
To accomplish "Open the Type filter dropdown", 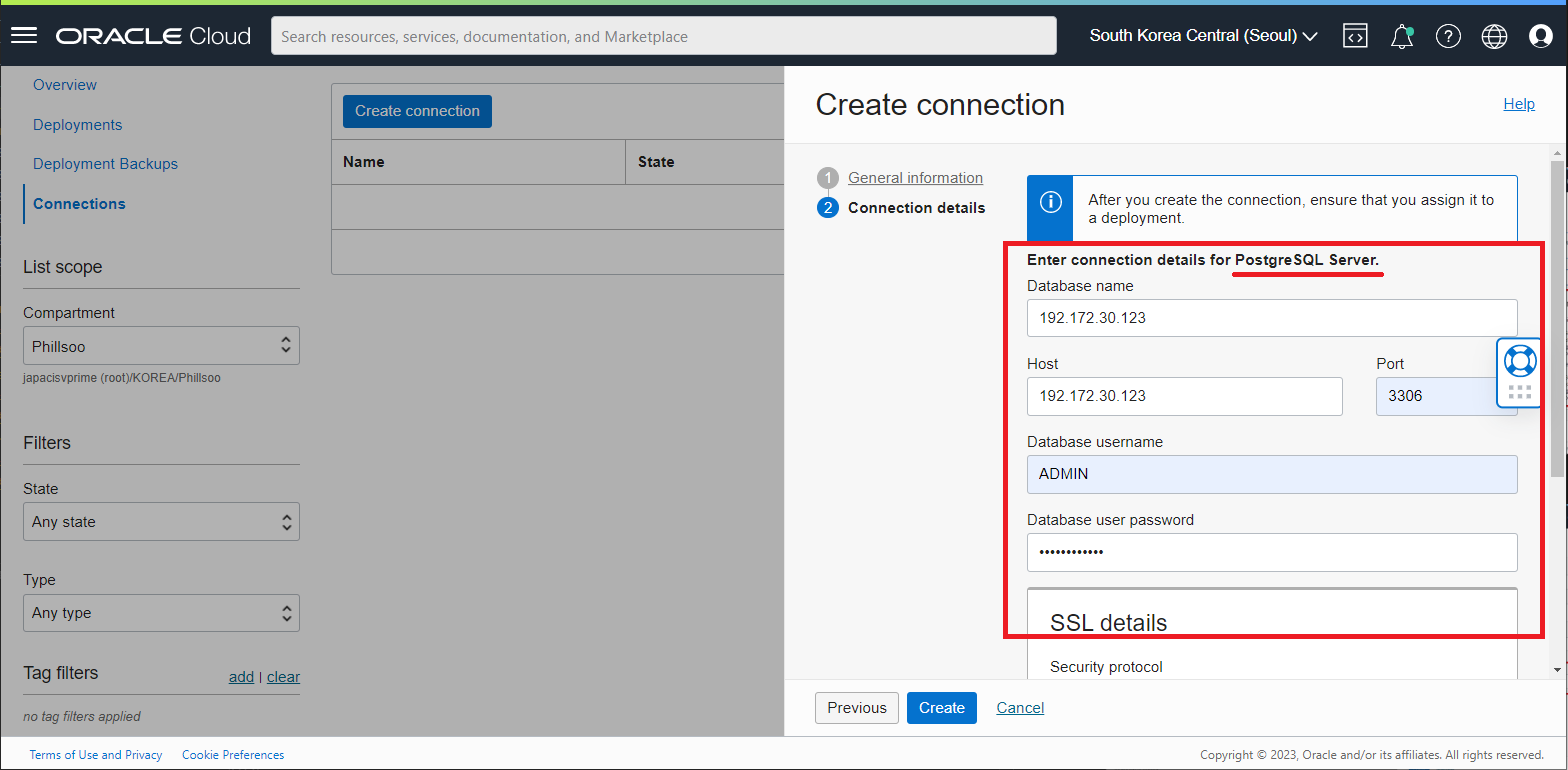I will (x=161, y=613).
